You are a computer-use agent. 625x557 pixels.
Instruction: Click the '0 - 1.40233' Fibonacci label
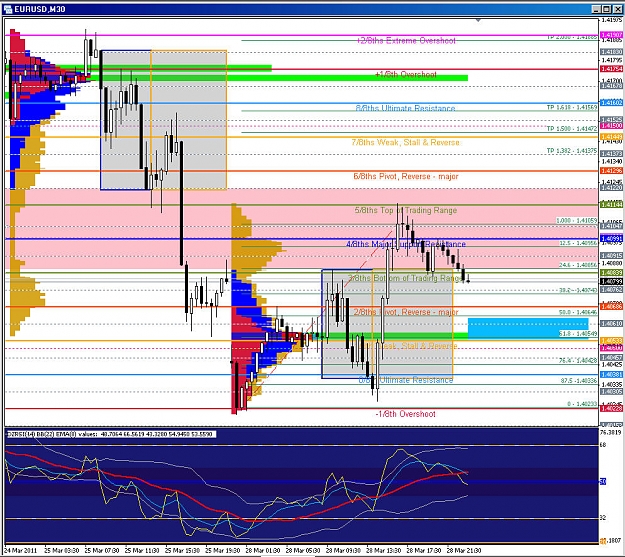(582, 404)
